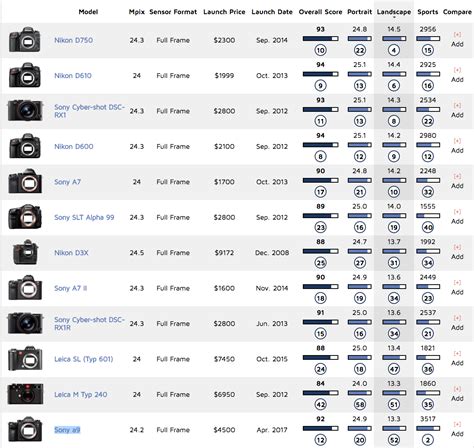Click Nikon D750 overall score bar

(x=320, y=39)
